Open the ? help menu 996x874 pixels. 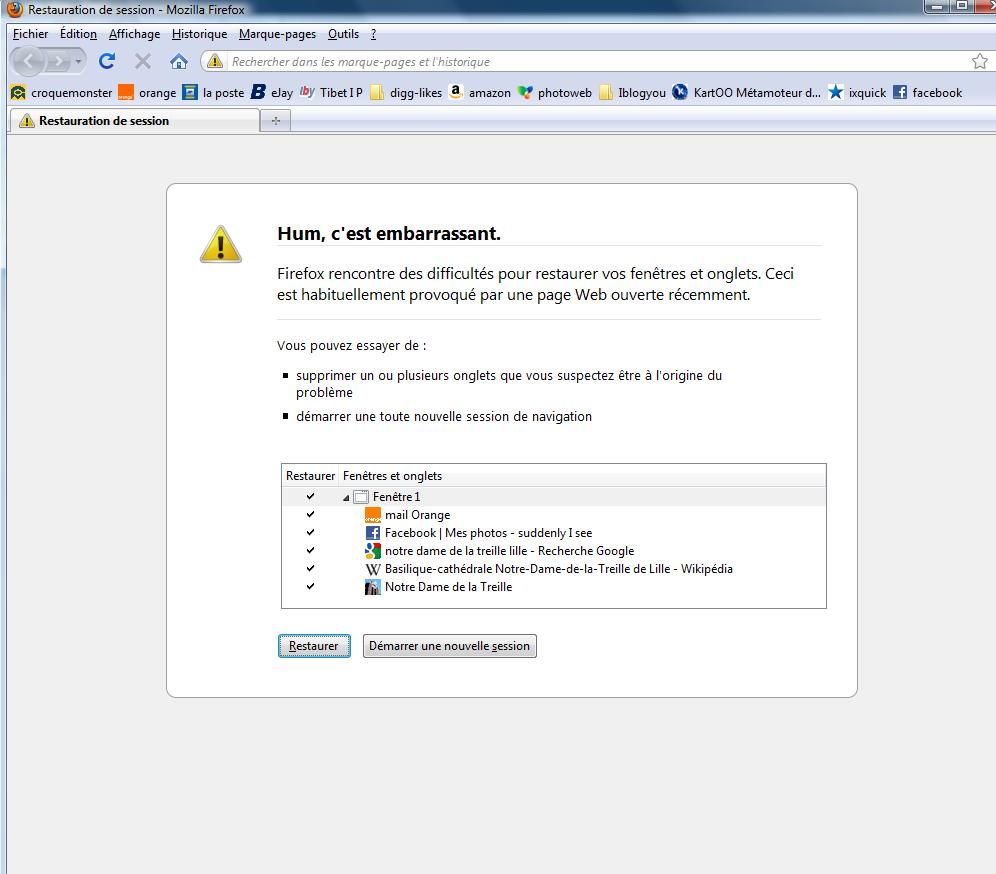click(374, 34)
